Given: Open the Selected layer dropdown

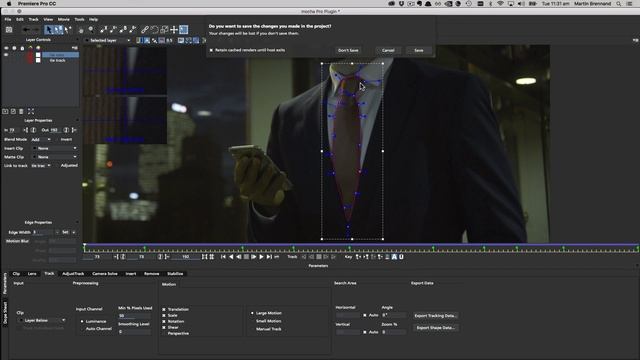Looking at the screenshot, I should (108, 40).
